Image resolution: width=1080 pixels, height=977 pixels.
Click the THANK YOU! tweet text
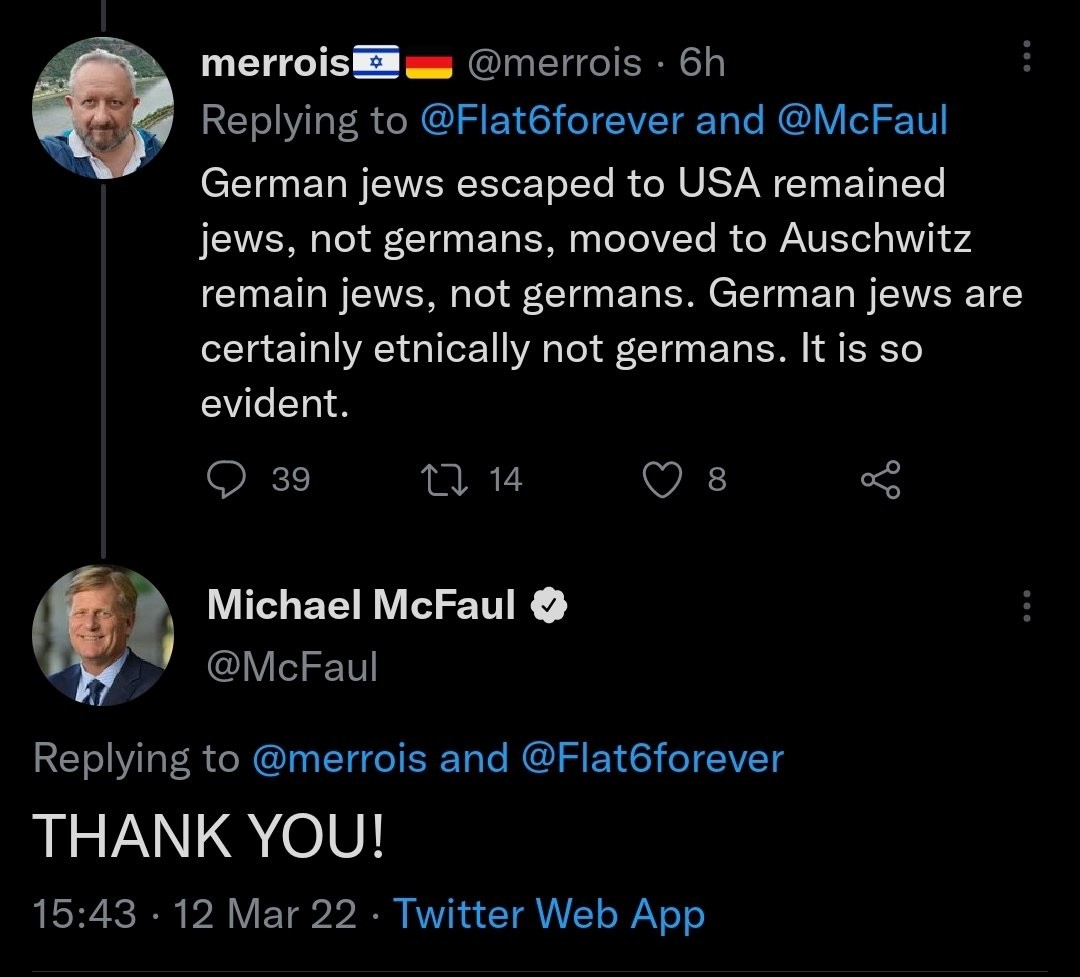pos(209,836)
